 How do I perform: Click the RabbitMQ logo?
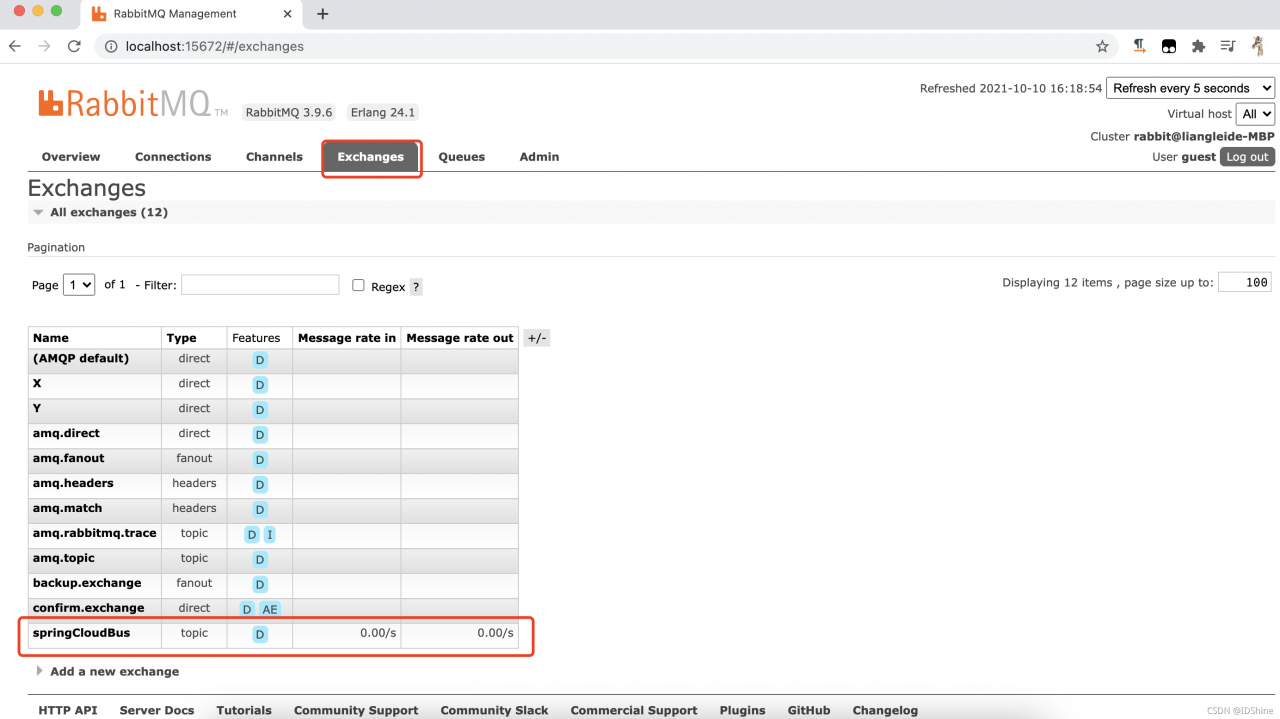(x=133, y=104)
